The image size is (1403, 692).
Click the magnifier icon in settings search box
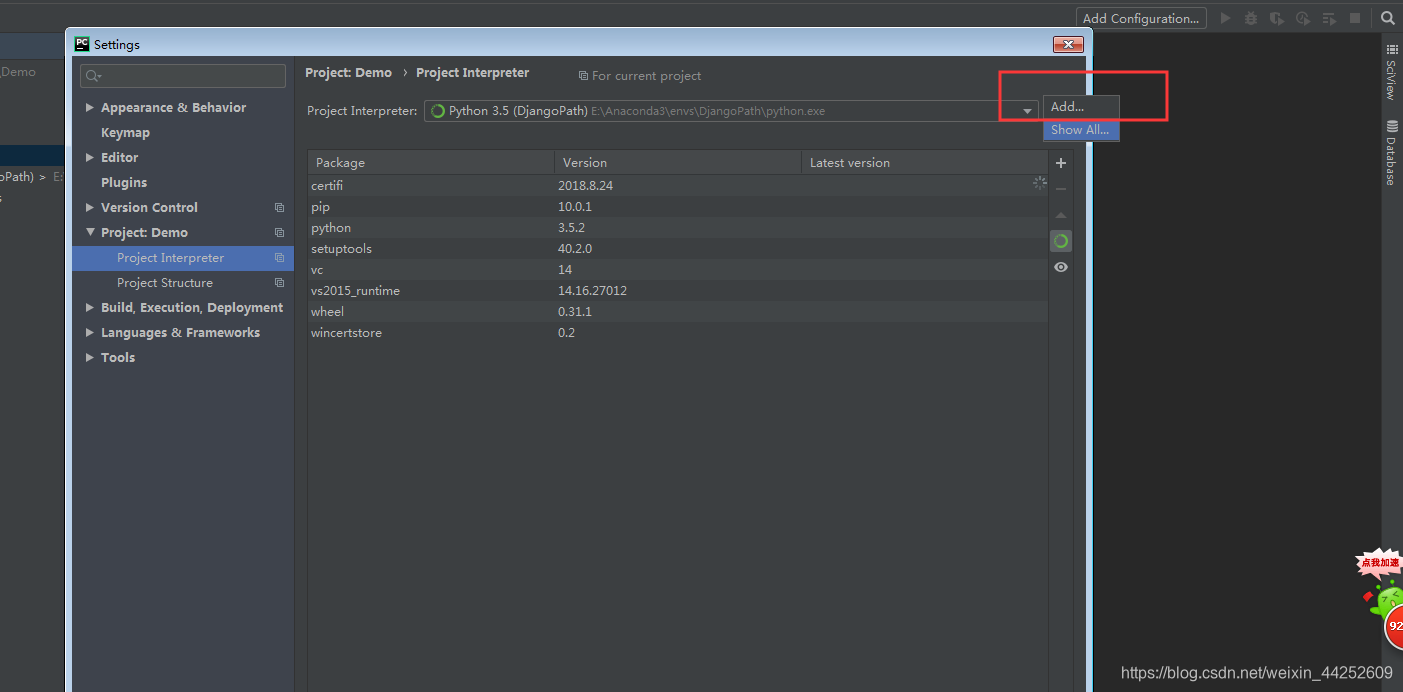click(x=93, y=76)
